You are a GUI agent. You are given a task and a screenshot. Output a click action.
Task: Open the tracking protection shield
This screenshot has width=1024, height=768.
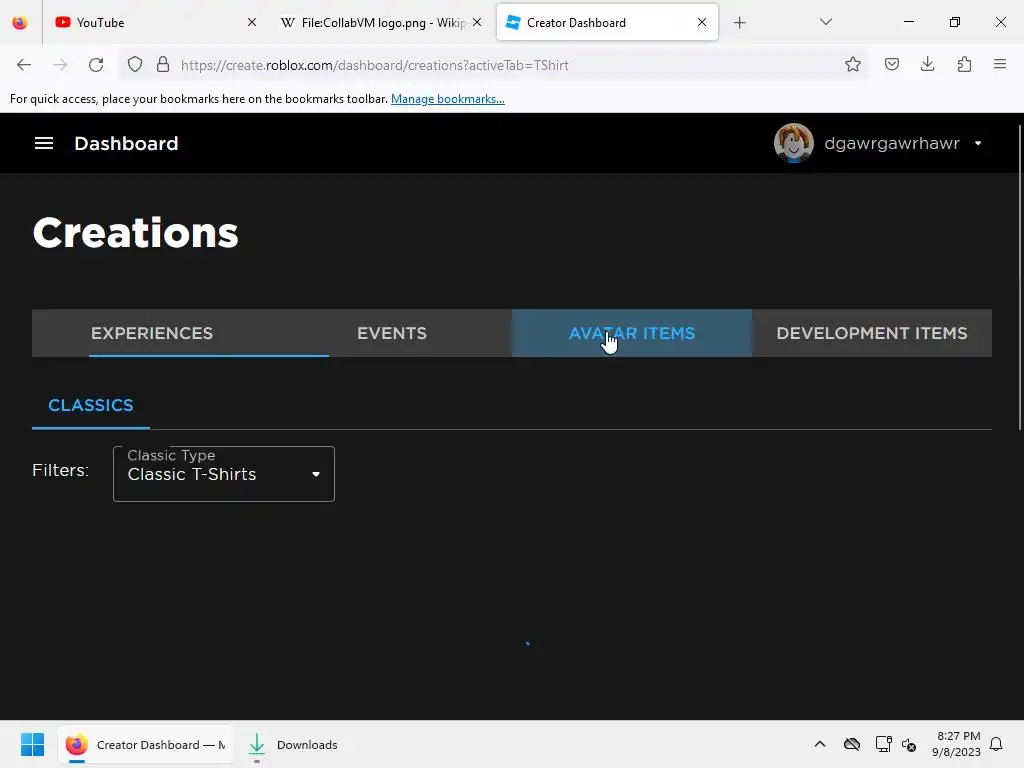pos(135,65)
